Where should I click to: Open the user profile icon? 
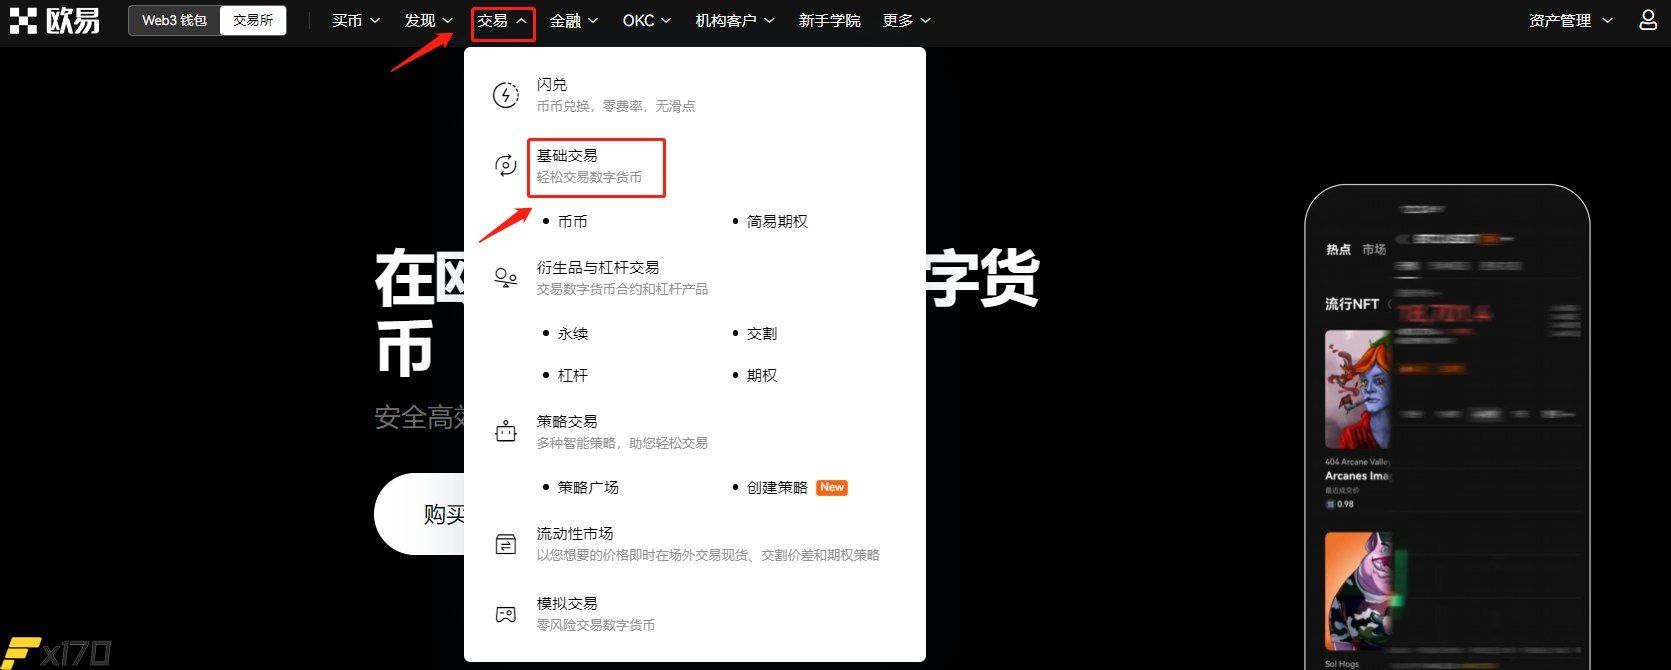coord(1648,20)
